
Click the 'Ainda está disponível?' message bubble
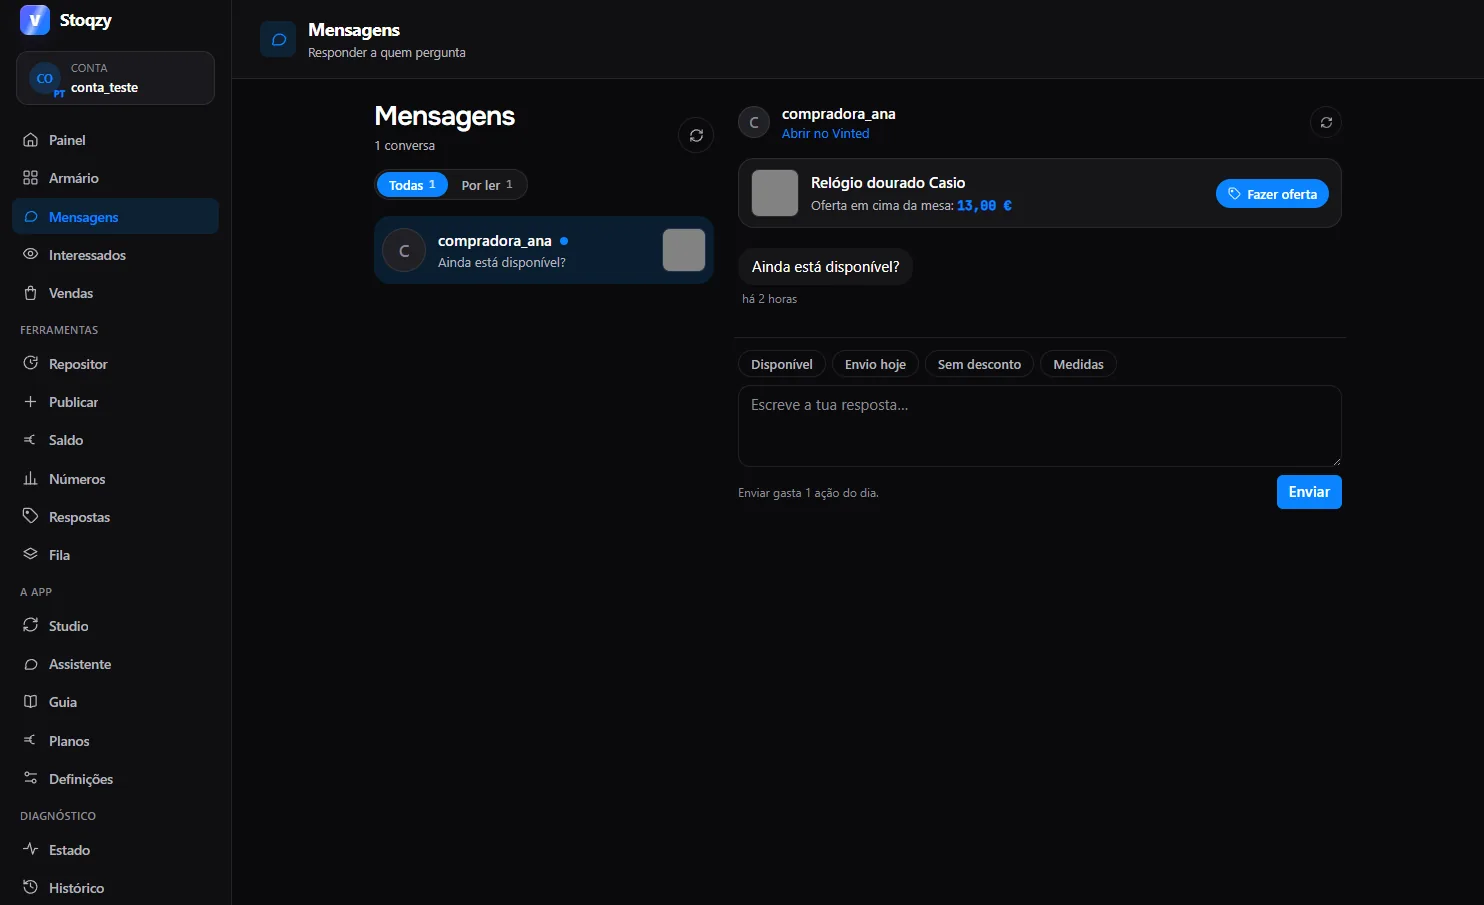[826, 267]
